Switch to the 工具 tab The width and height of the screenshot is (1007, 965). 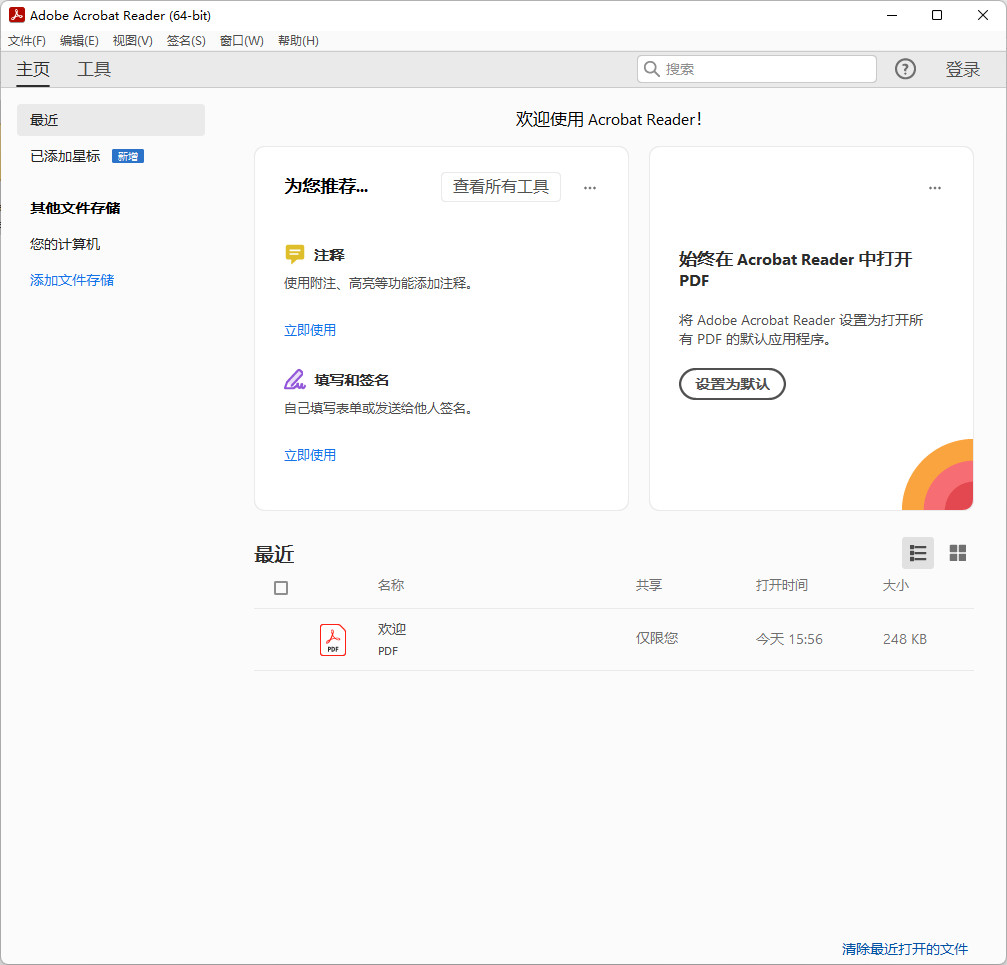[x=94, y=69]
